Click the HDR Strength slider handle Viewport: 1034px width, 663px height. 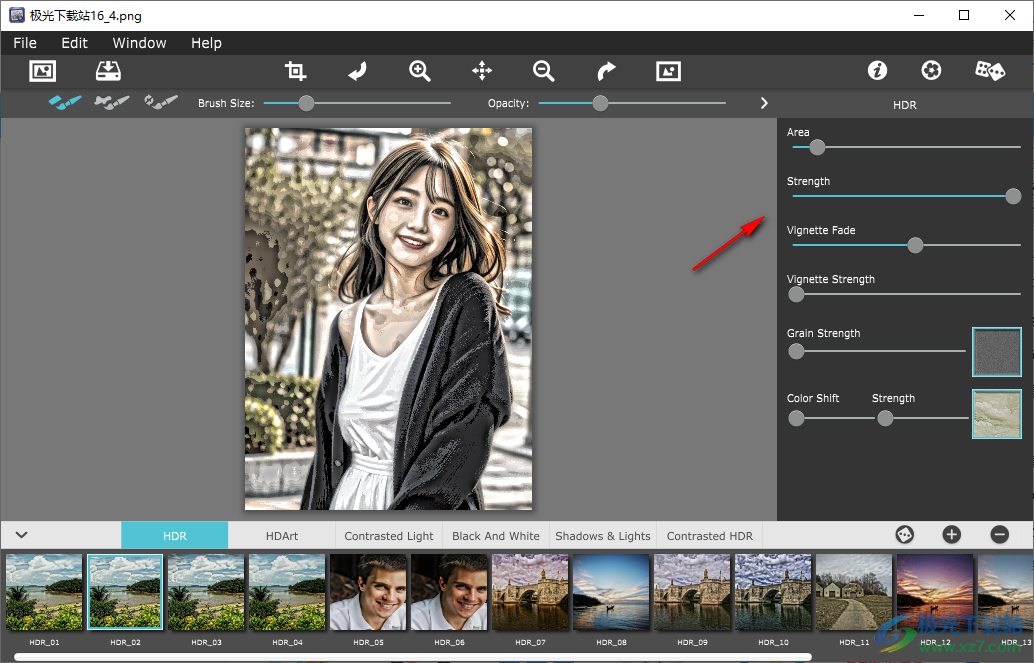[x=1014, y=196]
